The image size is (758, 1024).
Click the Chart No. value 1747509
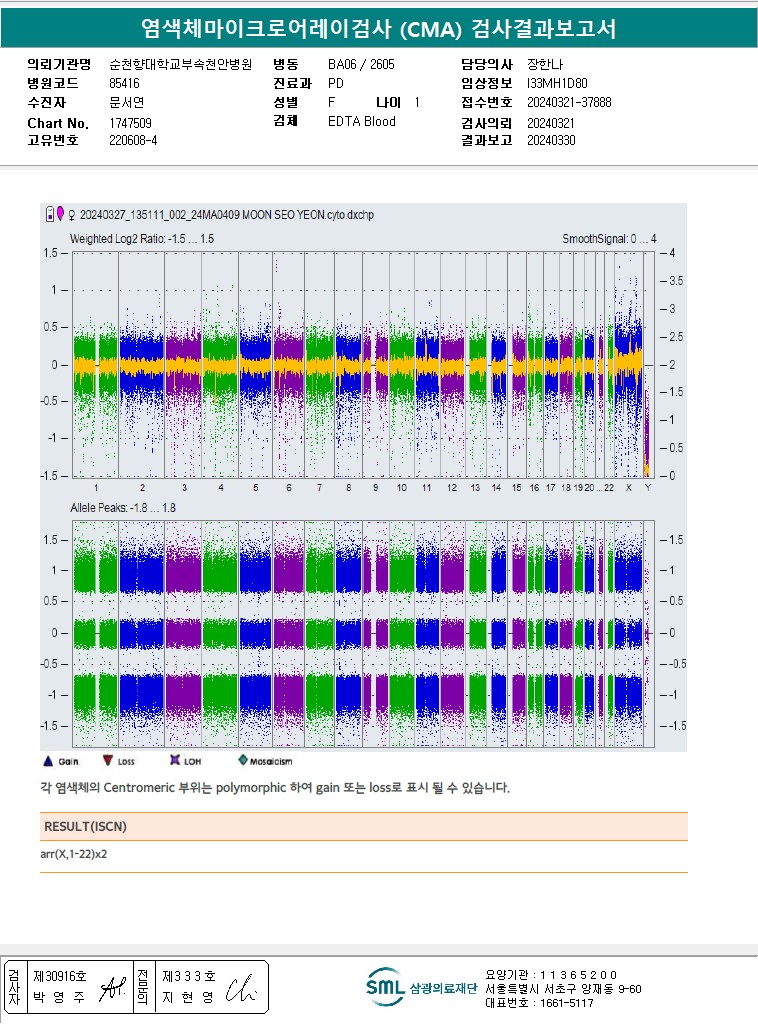coord(130,122)
